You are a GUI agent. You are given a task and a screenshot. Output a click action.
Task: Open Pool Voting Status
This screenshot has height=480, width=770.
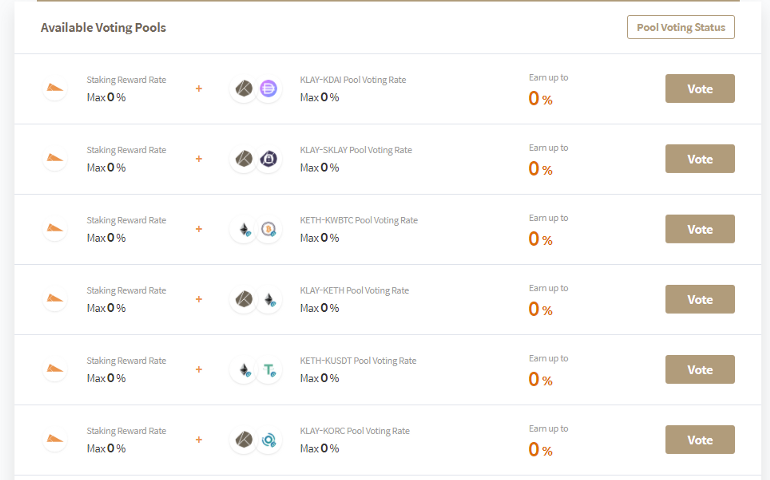(x=681, y=27)
